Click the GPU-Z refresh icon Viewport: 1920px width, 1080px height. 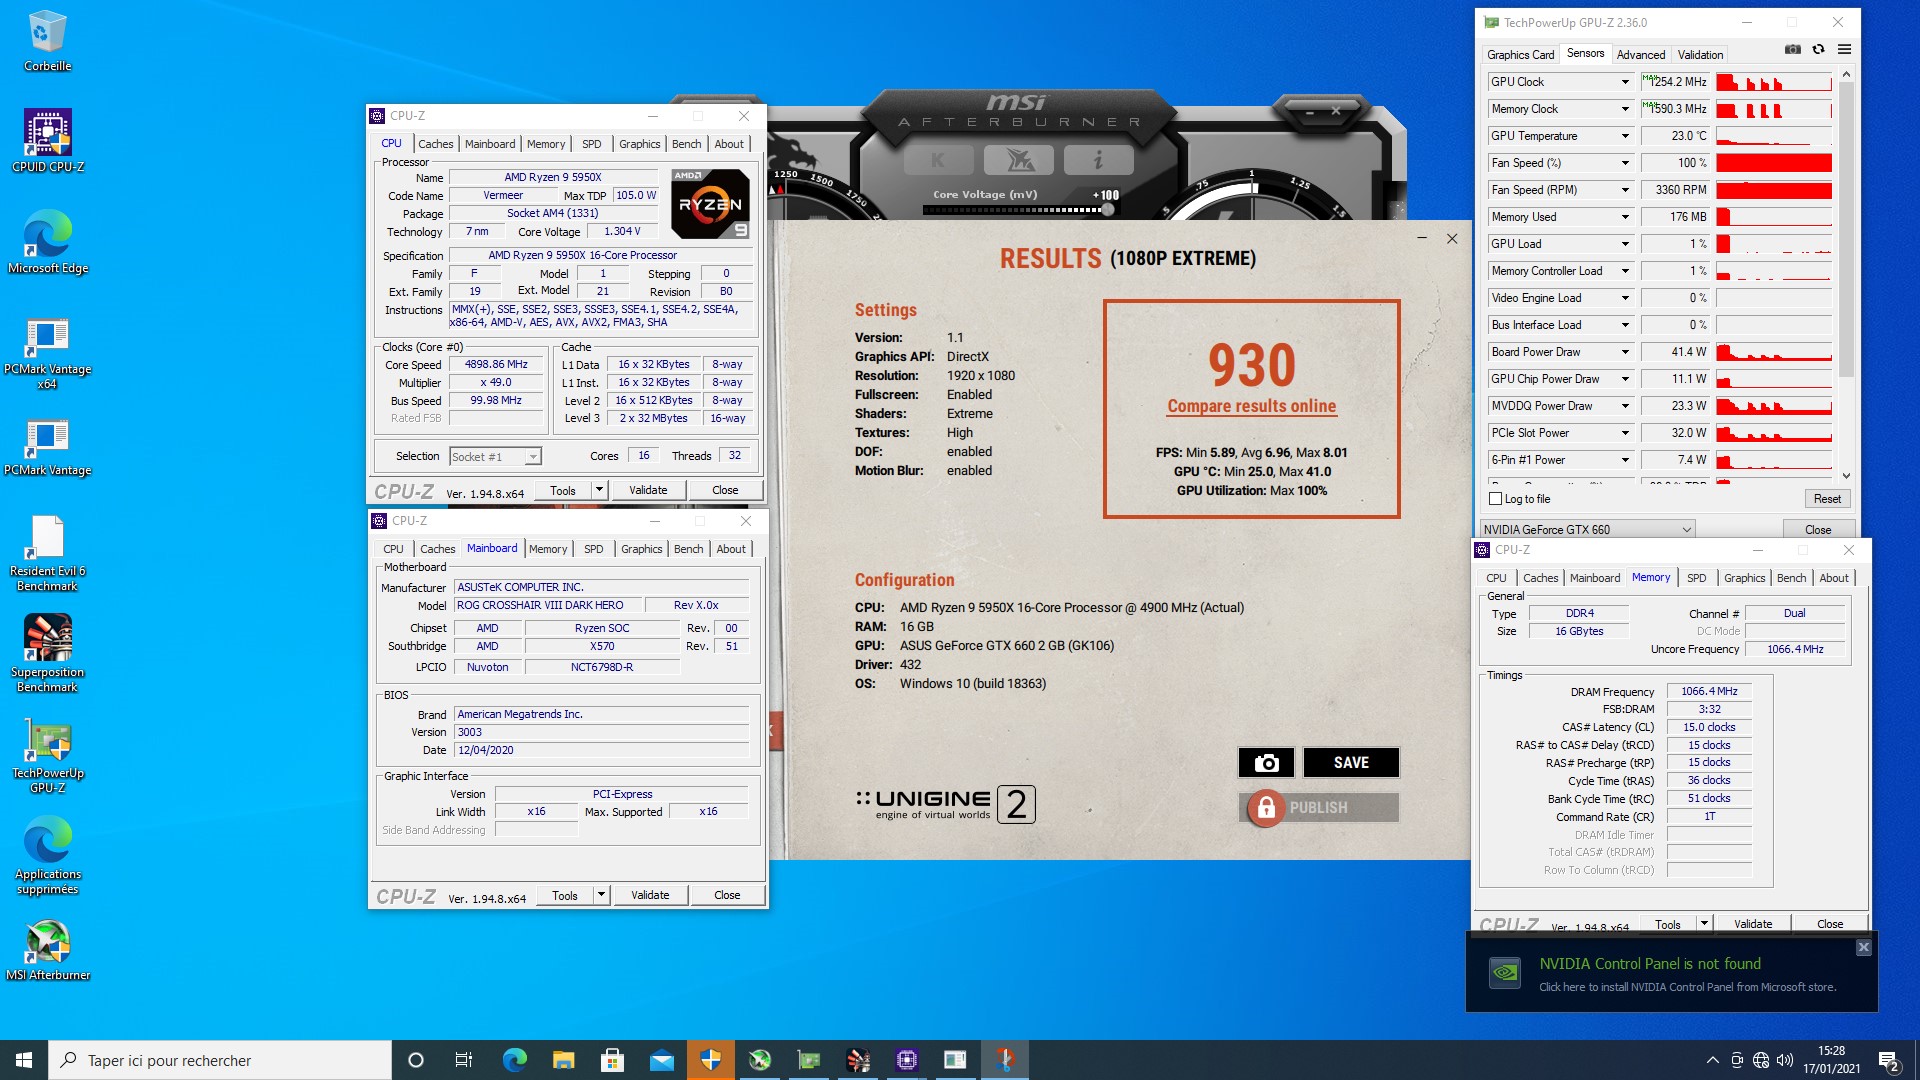coord(1819,49)
